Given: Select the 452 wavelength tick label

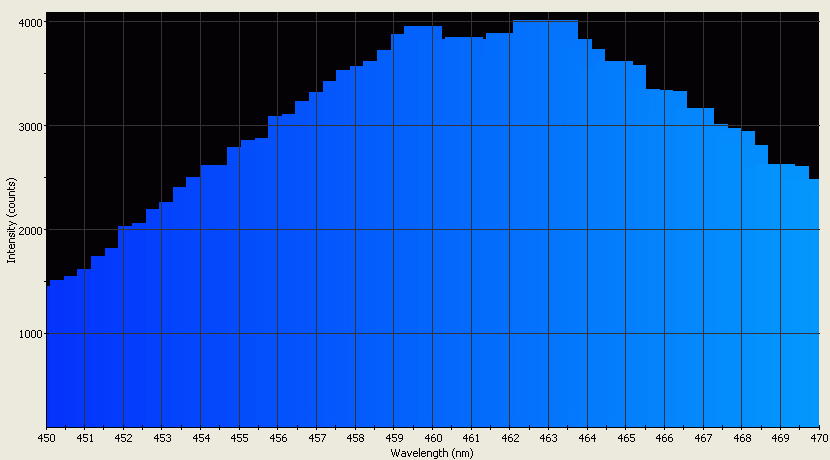Looking at the screenshot, I should [x=123, y=438].
